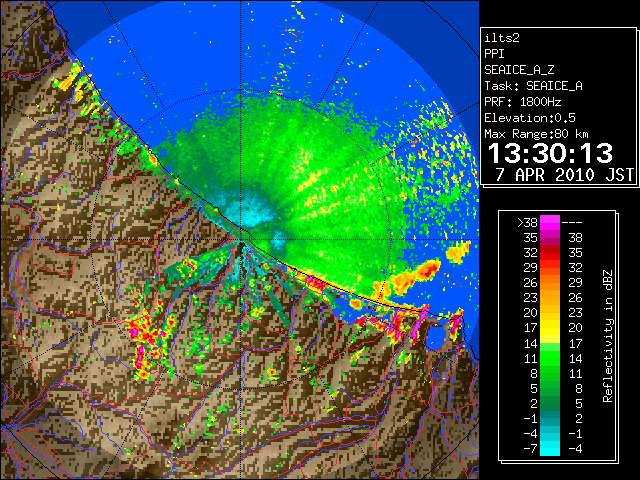
Task: Click the radar site center where range lines cross
Action: click(x=241, y=240)
